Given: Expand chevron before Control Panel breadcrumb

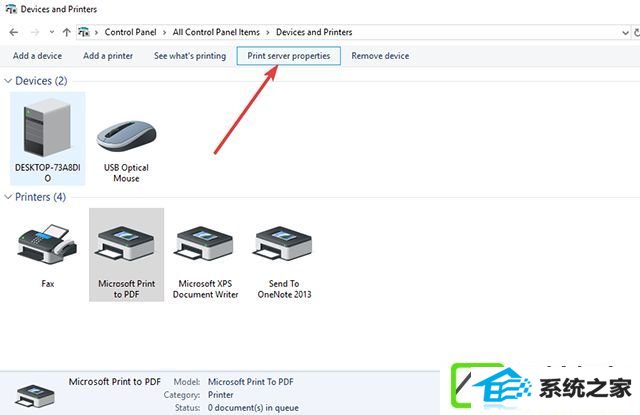Looking at the screenshot, I should 96,32.
